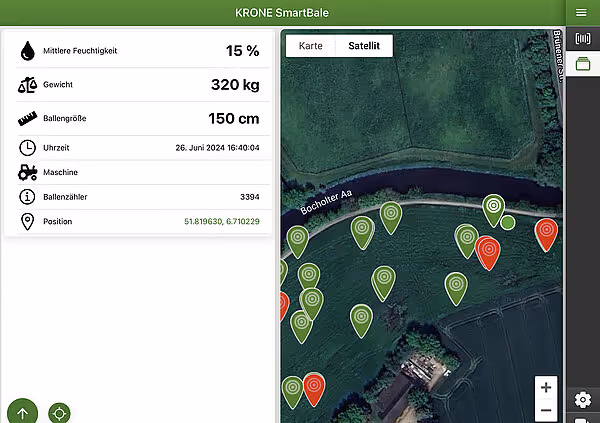Switch the map to Satellit view
This screenshot has width=600, height=423.
click(x=364, y=46)
